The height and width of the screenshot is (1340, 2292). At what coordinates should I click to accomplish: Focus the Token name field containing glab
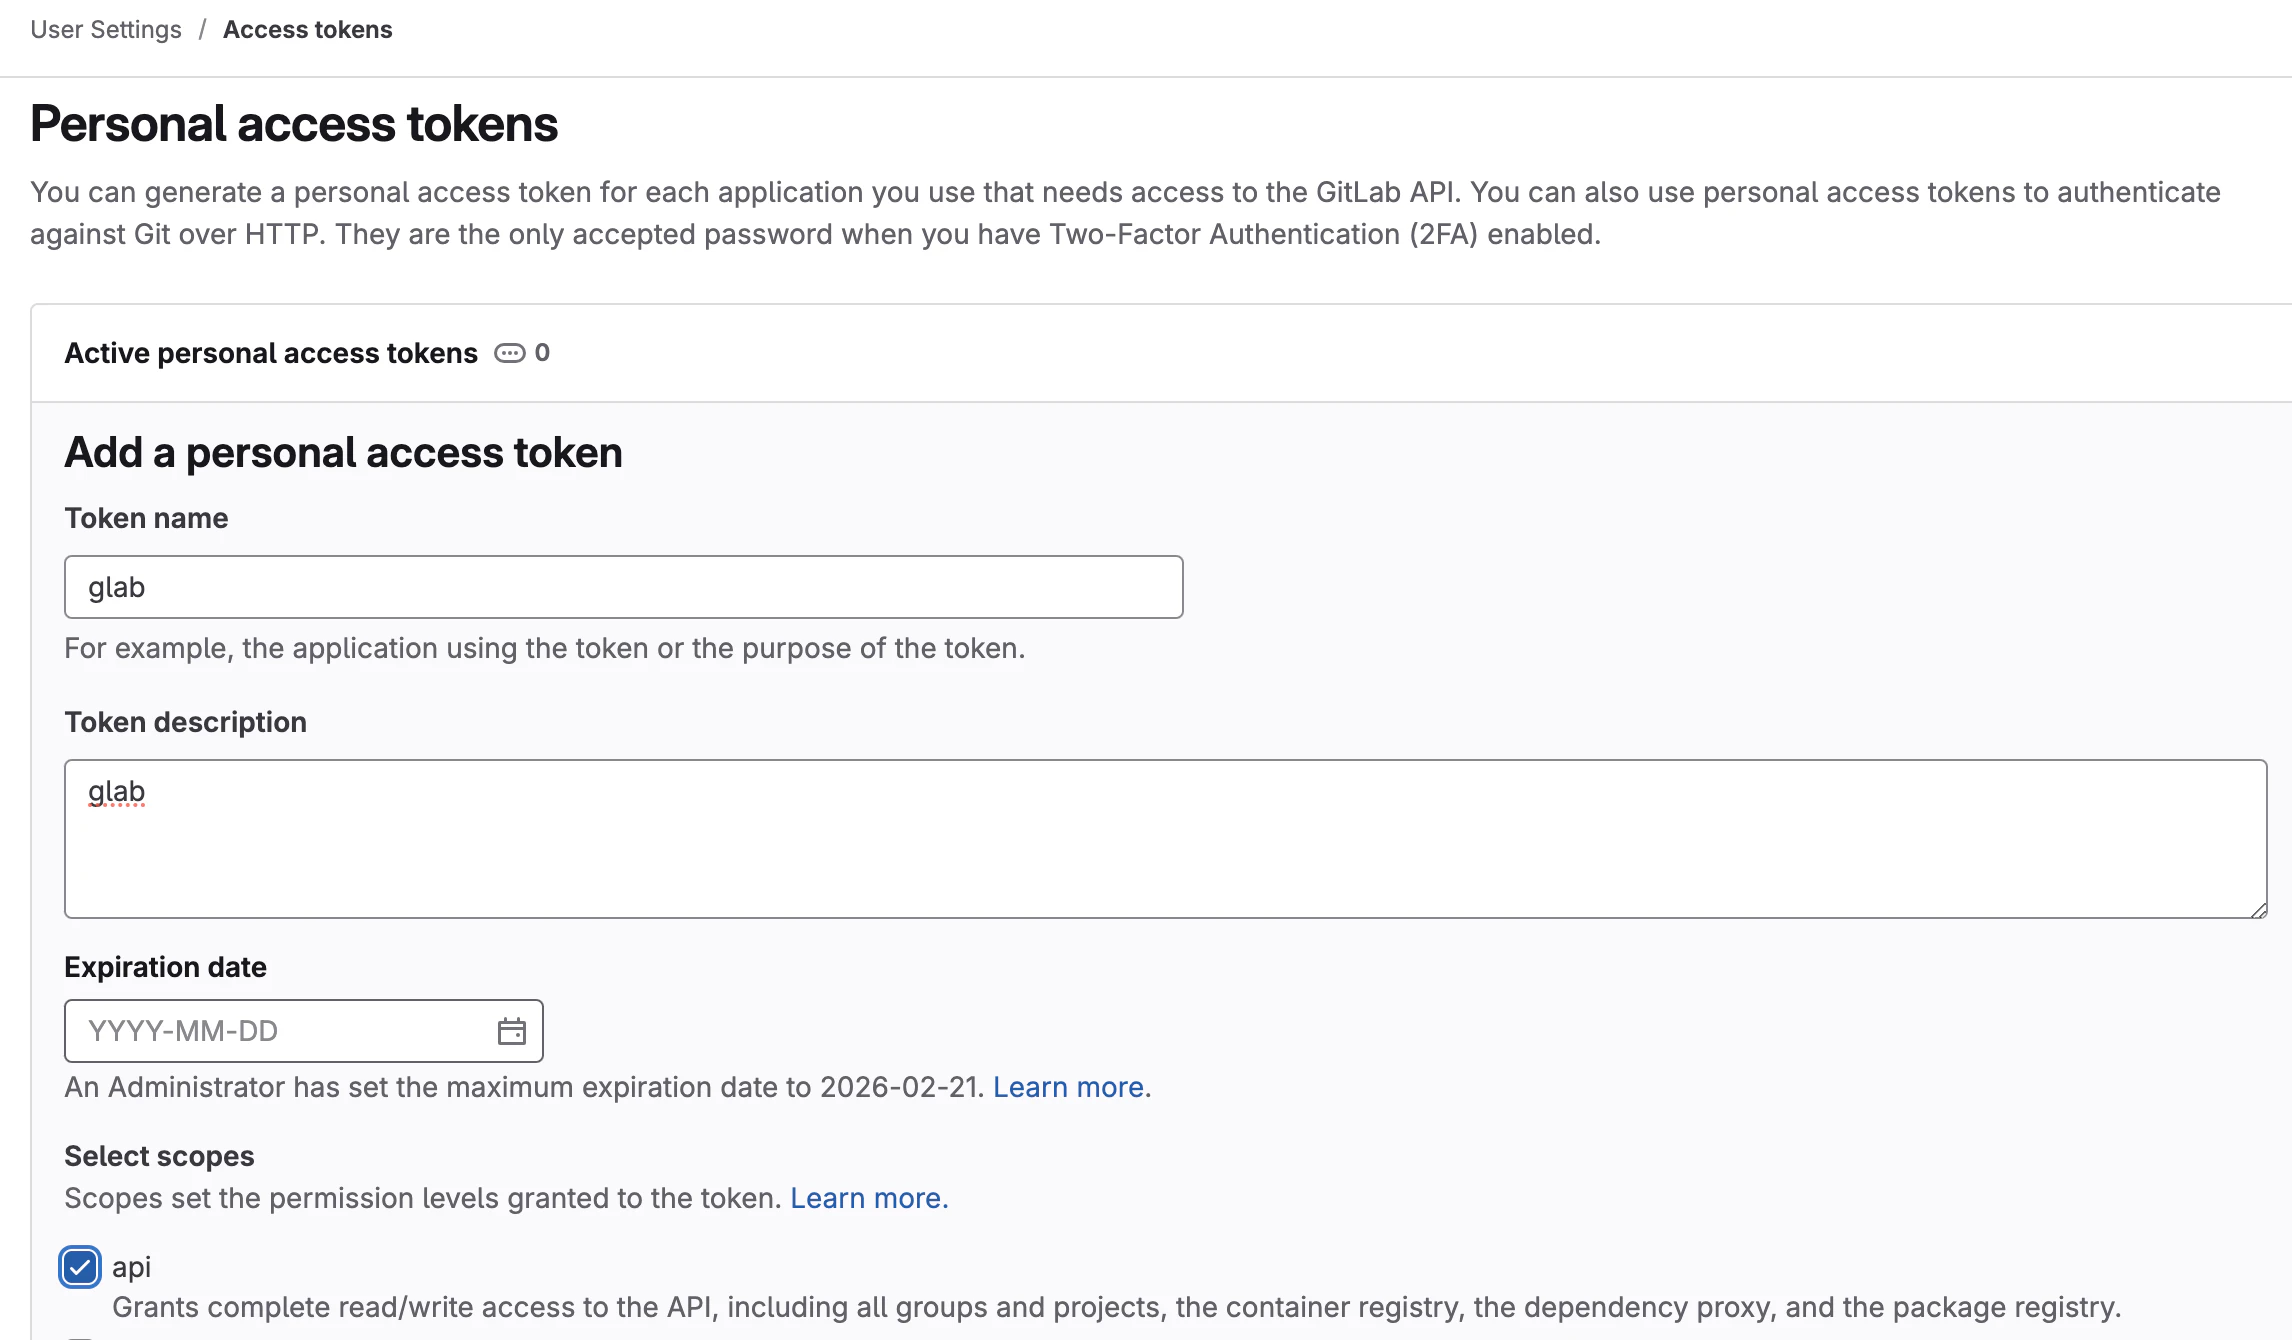pos(624,587)
